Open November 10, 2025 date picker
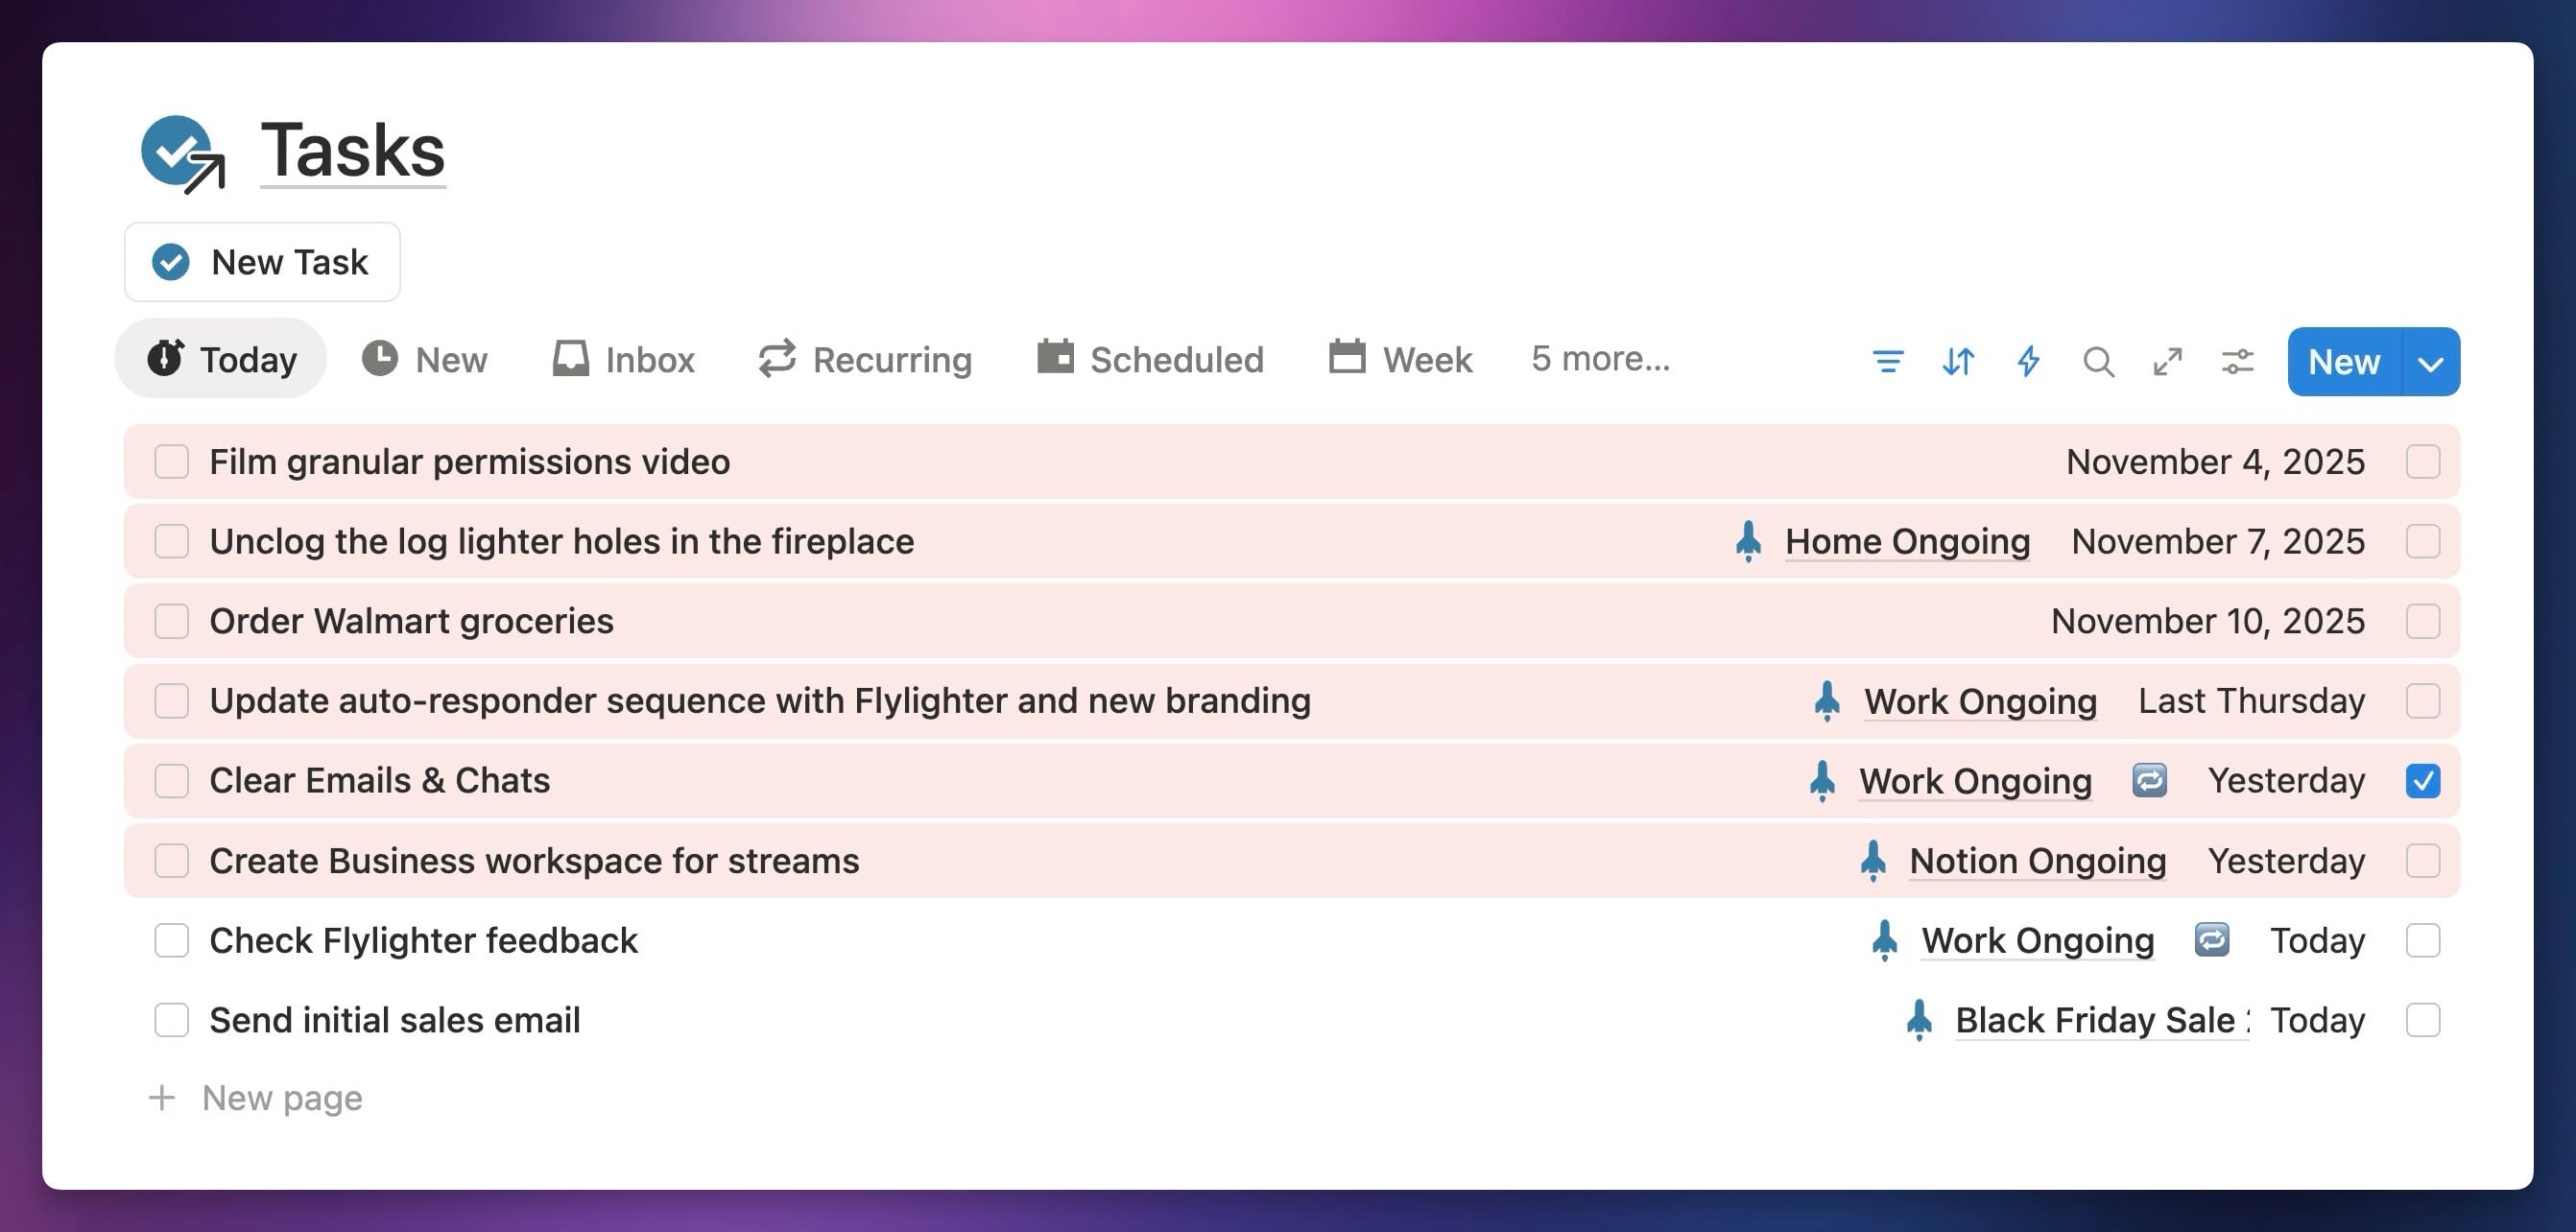The width and height of the screenshot is (2576, 1232). pos(2207,621)
